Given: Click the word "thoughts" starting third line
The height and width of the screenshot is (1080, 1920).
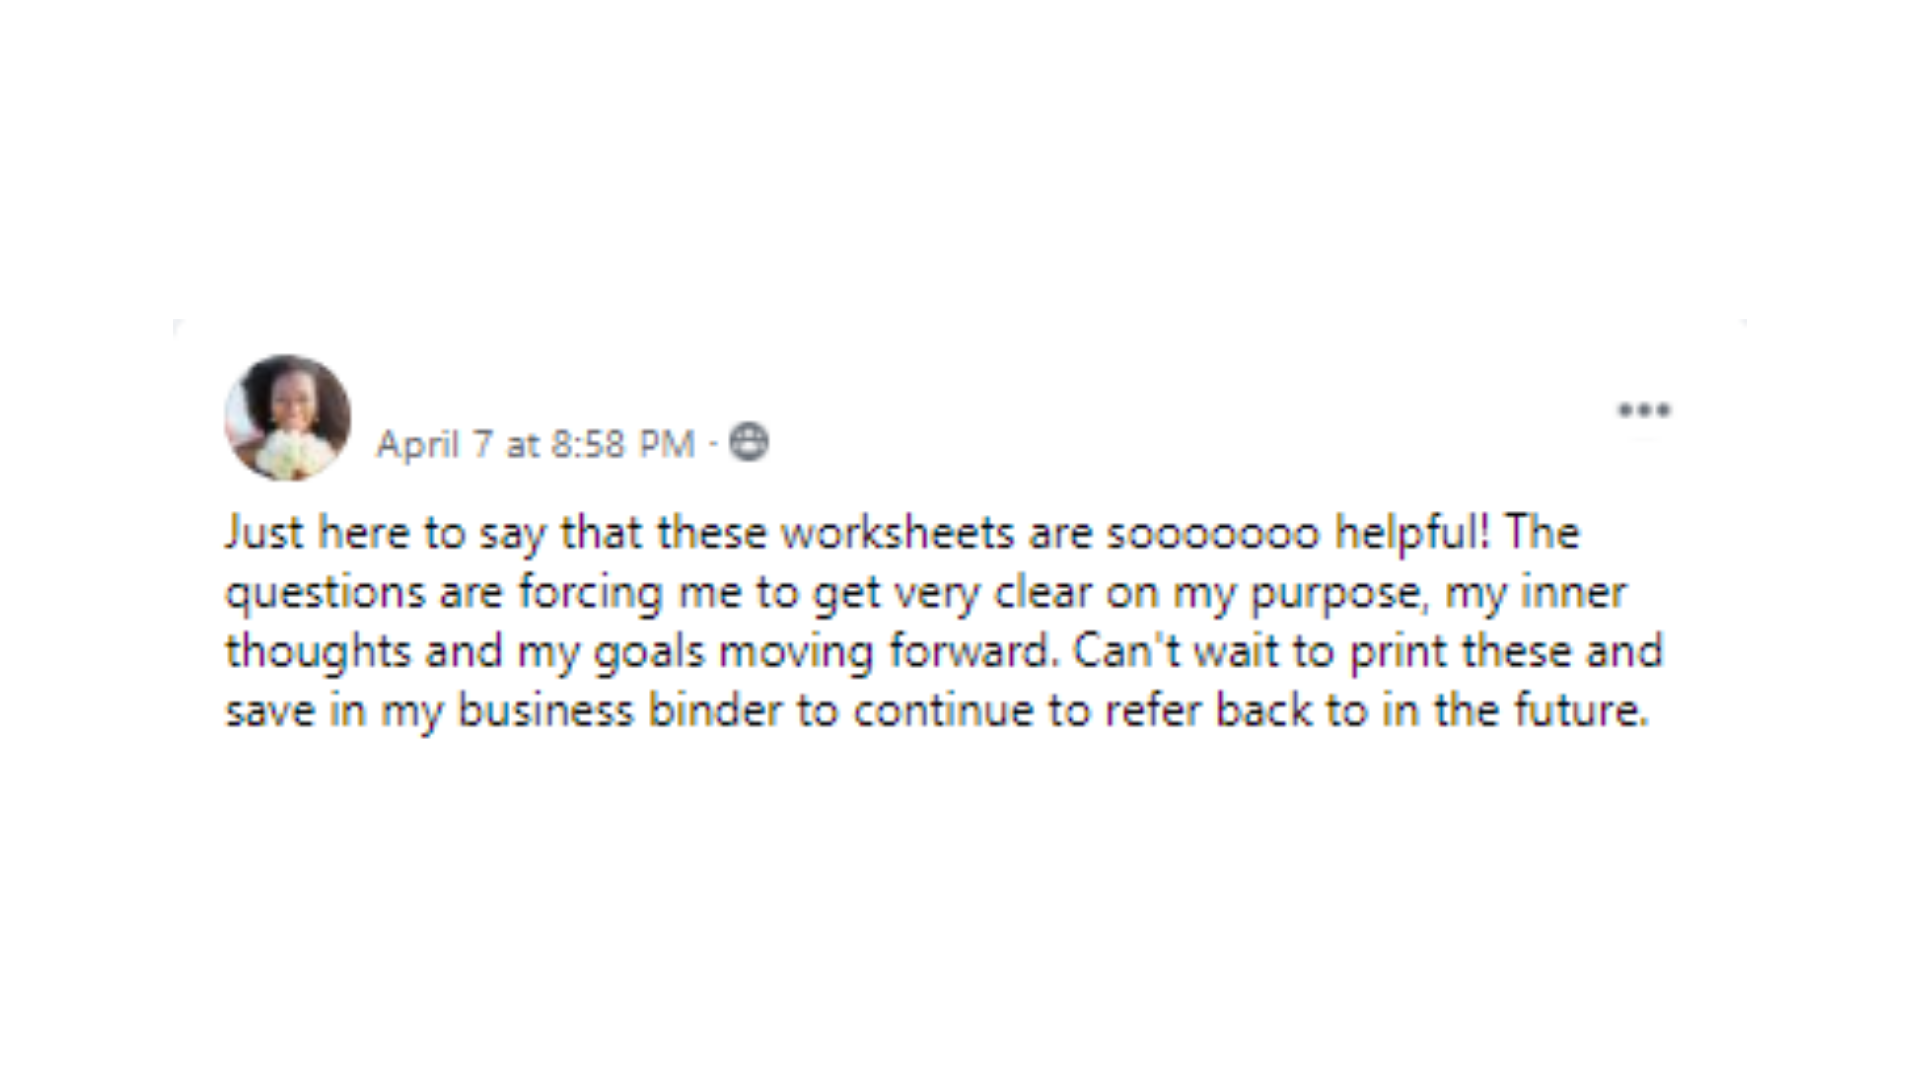Looking at the screenshot, I should click(x=318, y=651).
